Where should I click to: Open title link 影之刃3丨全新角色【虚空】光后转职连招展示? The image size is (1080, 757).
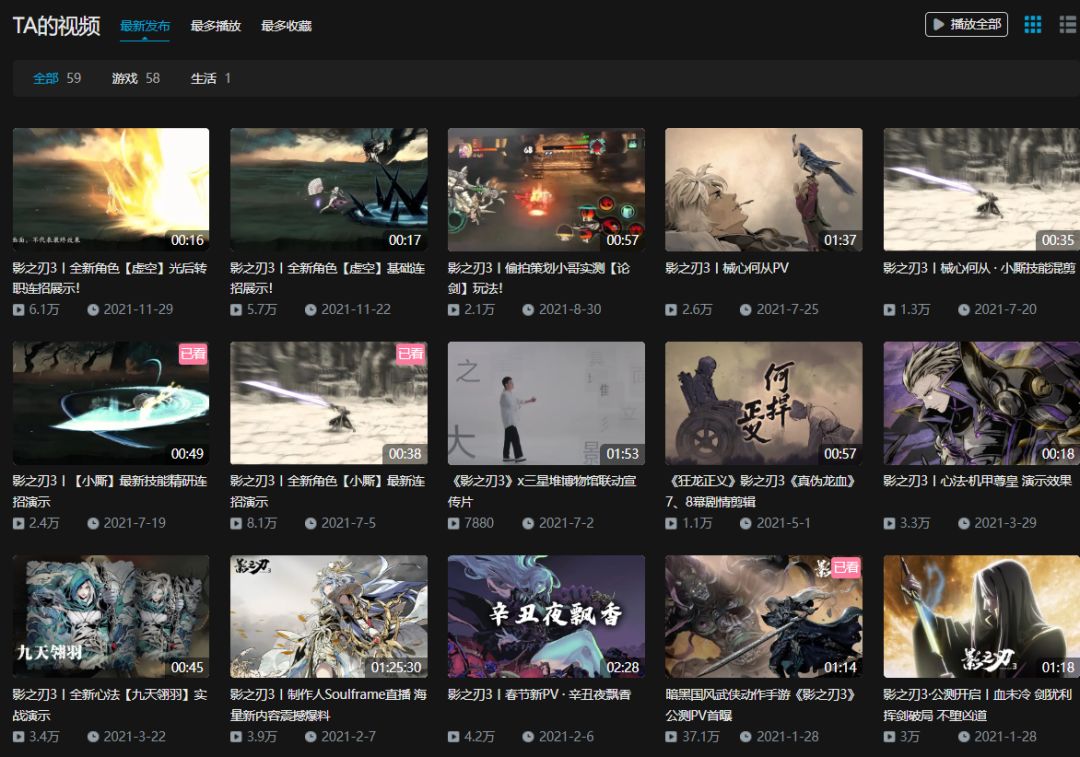110,278
